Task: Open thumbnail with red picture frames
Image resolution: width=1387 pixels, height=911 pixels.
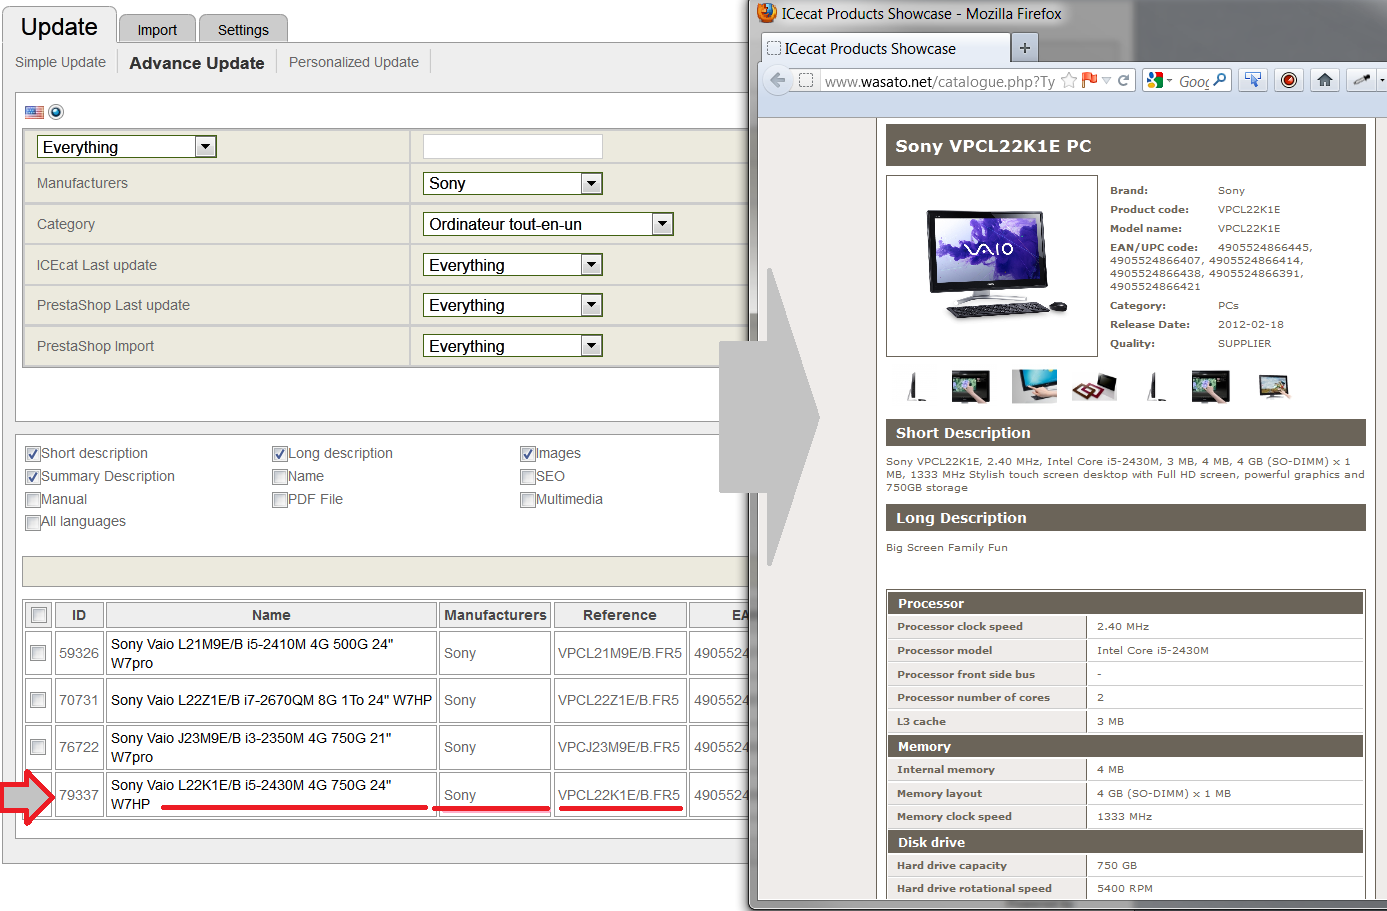Action: coord(1093,386)
